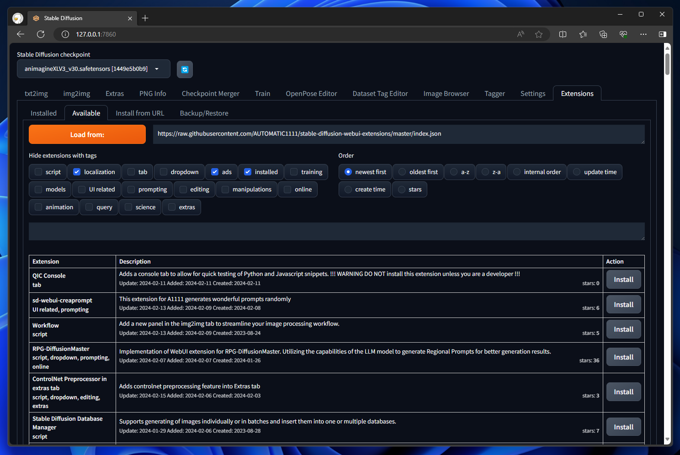Image resolution: width=680 pixels, height=455 pixels.
Task: Check the editing tag checkbox
Action: 183,190
